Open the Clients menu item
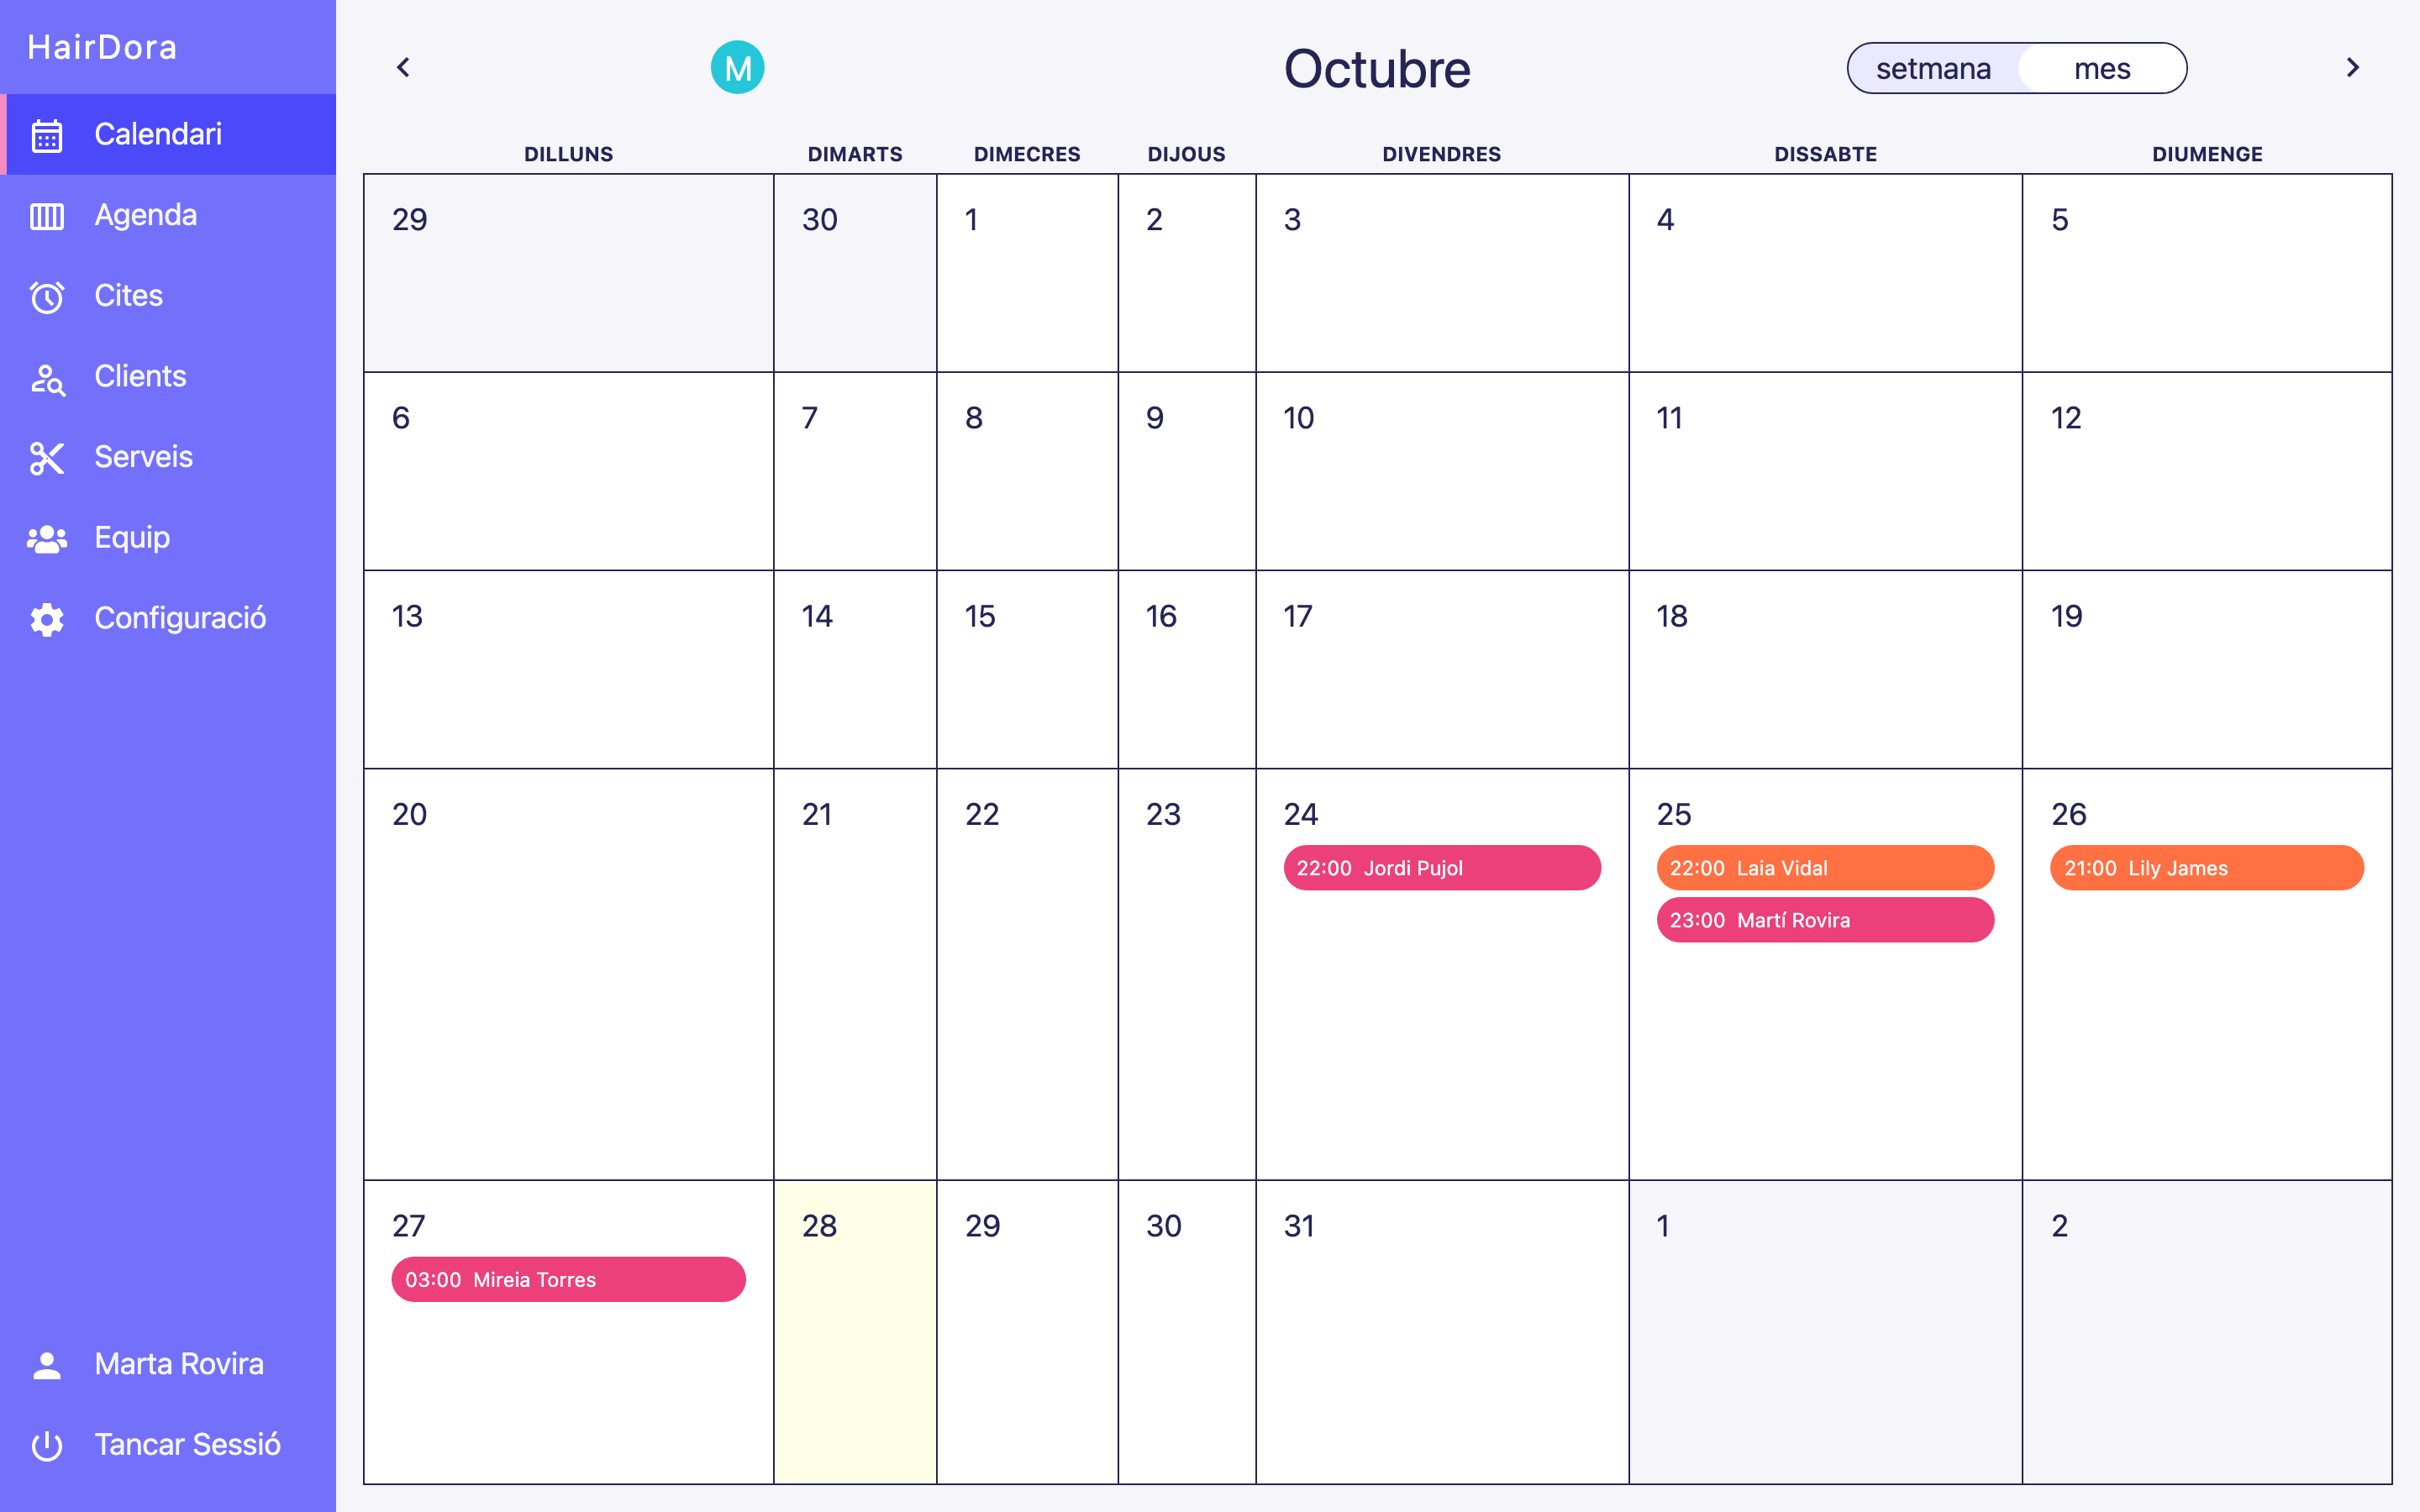The height and width of the screenshot is (1512, 2420). (x=140, y=376)
